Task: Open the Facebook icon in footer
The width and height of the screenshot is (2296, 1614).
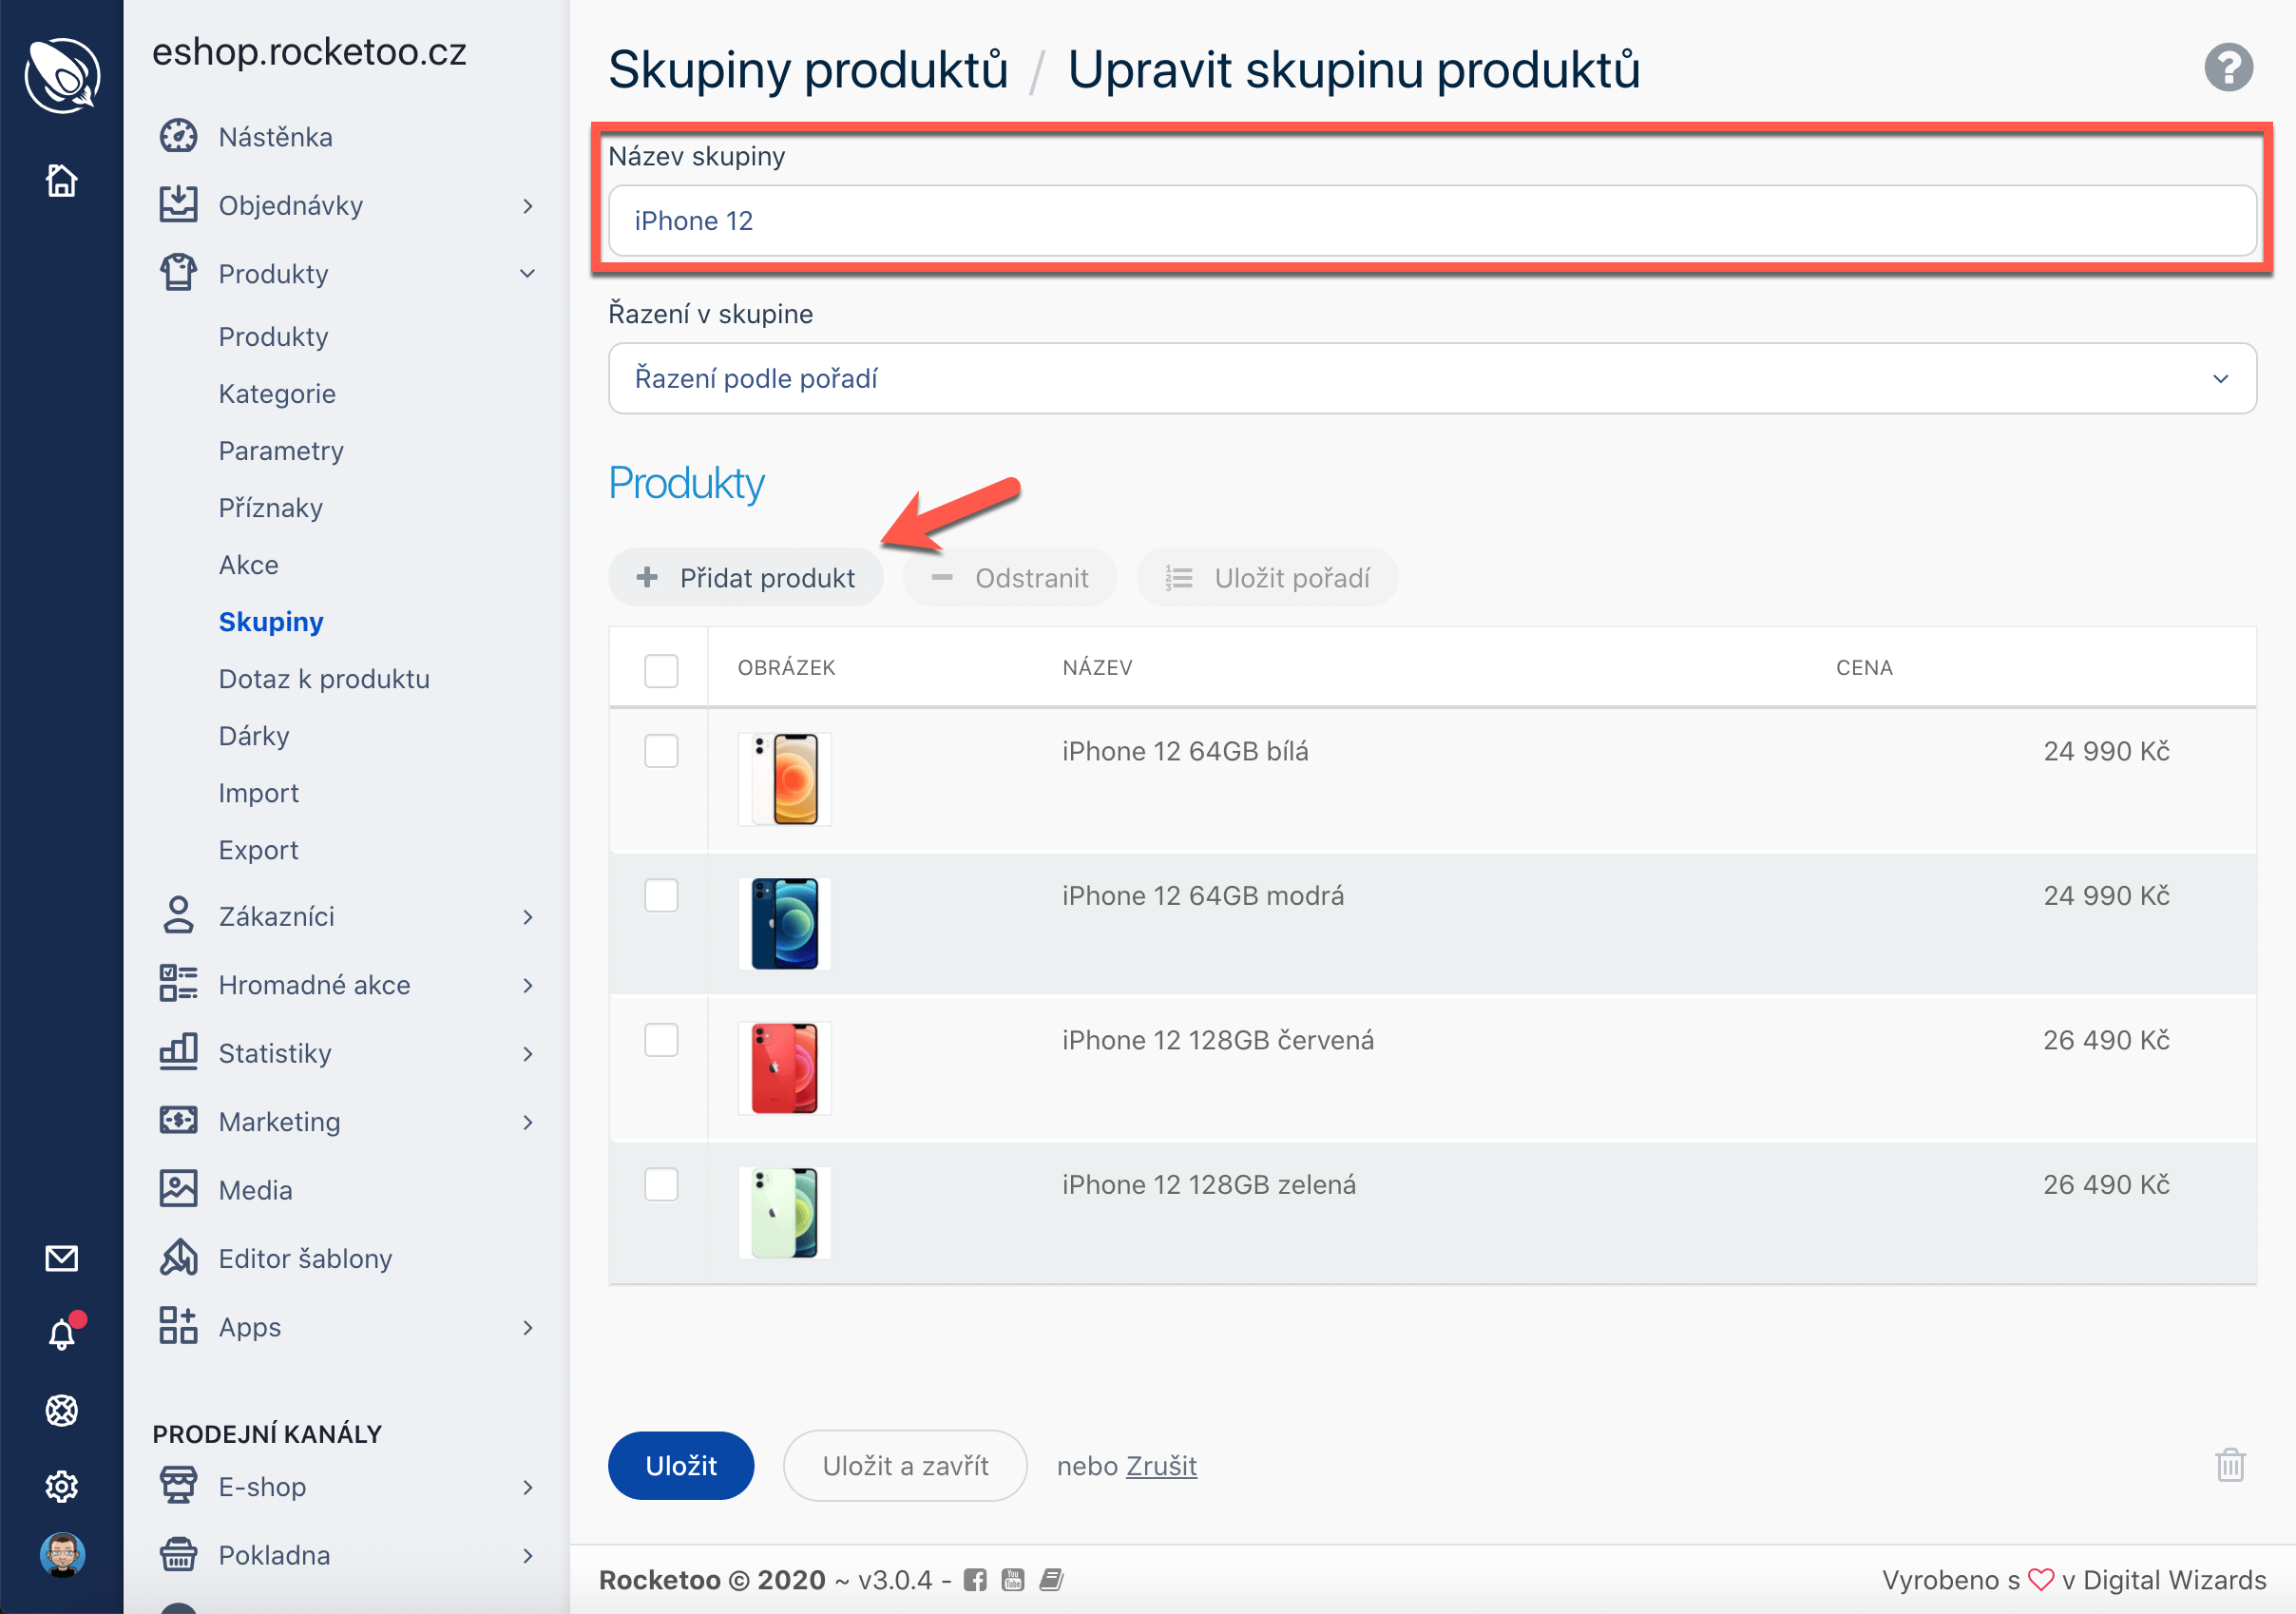Action: point(975,1580)
